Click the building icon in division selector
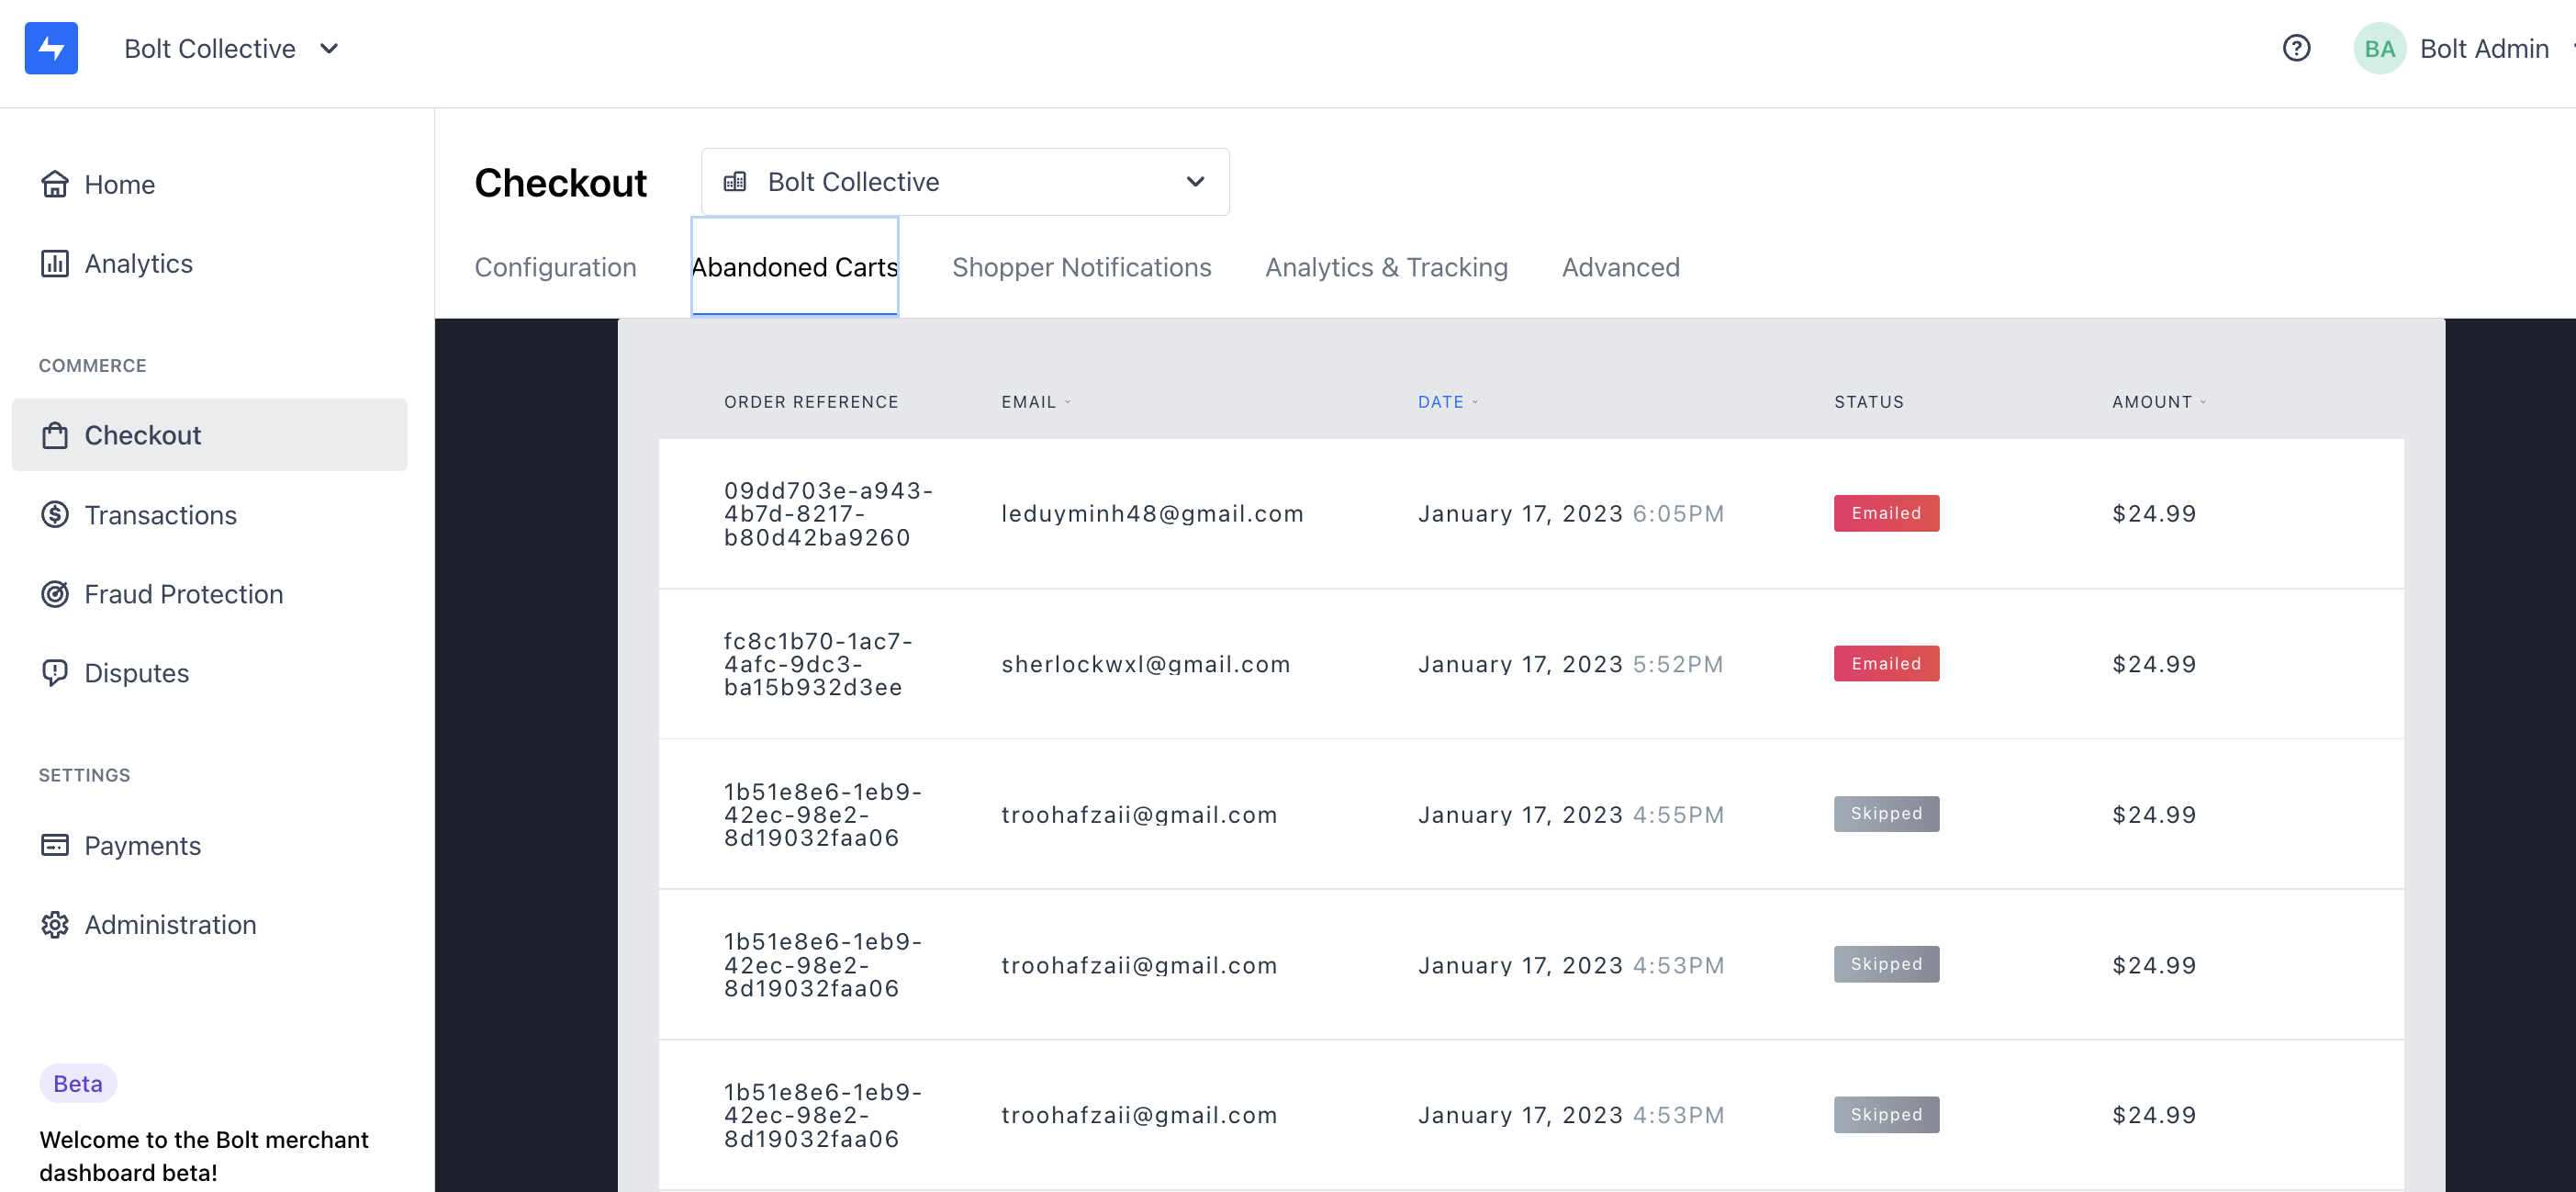This screenshot has height=1192, width=2576. [x=735, y=182]
